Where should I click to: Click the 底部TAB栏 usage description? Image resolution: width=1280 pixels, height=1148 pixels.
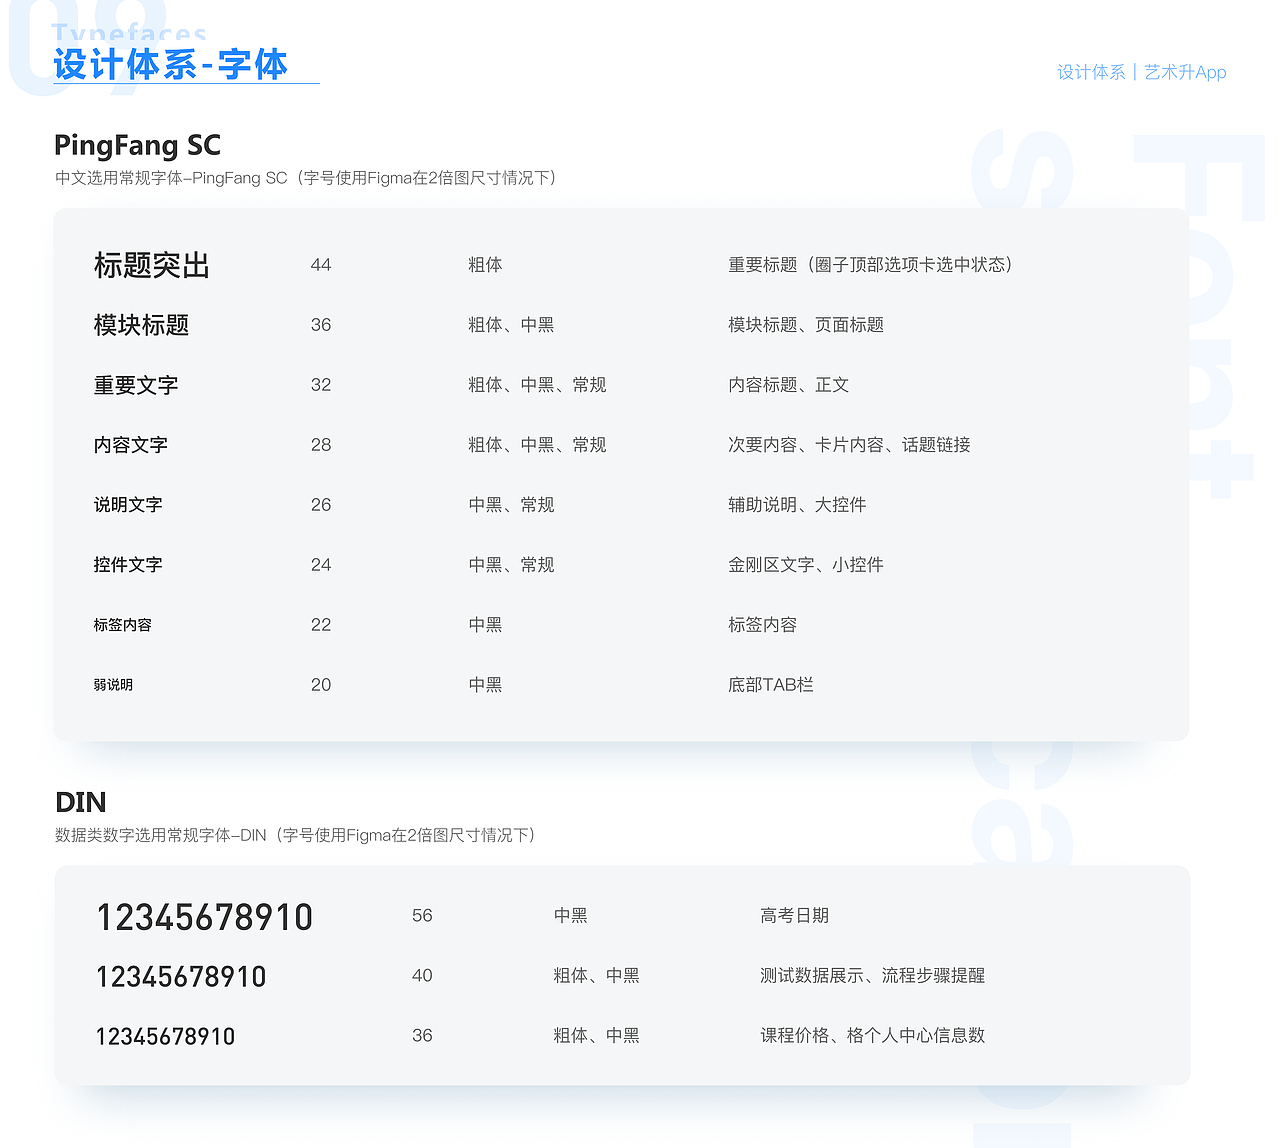click(x=771, y=684)
